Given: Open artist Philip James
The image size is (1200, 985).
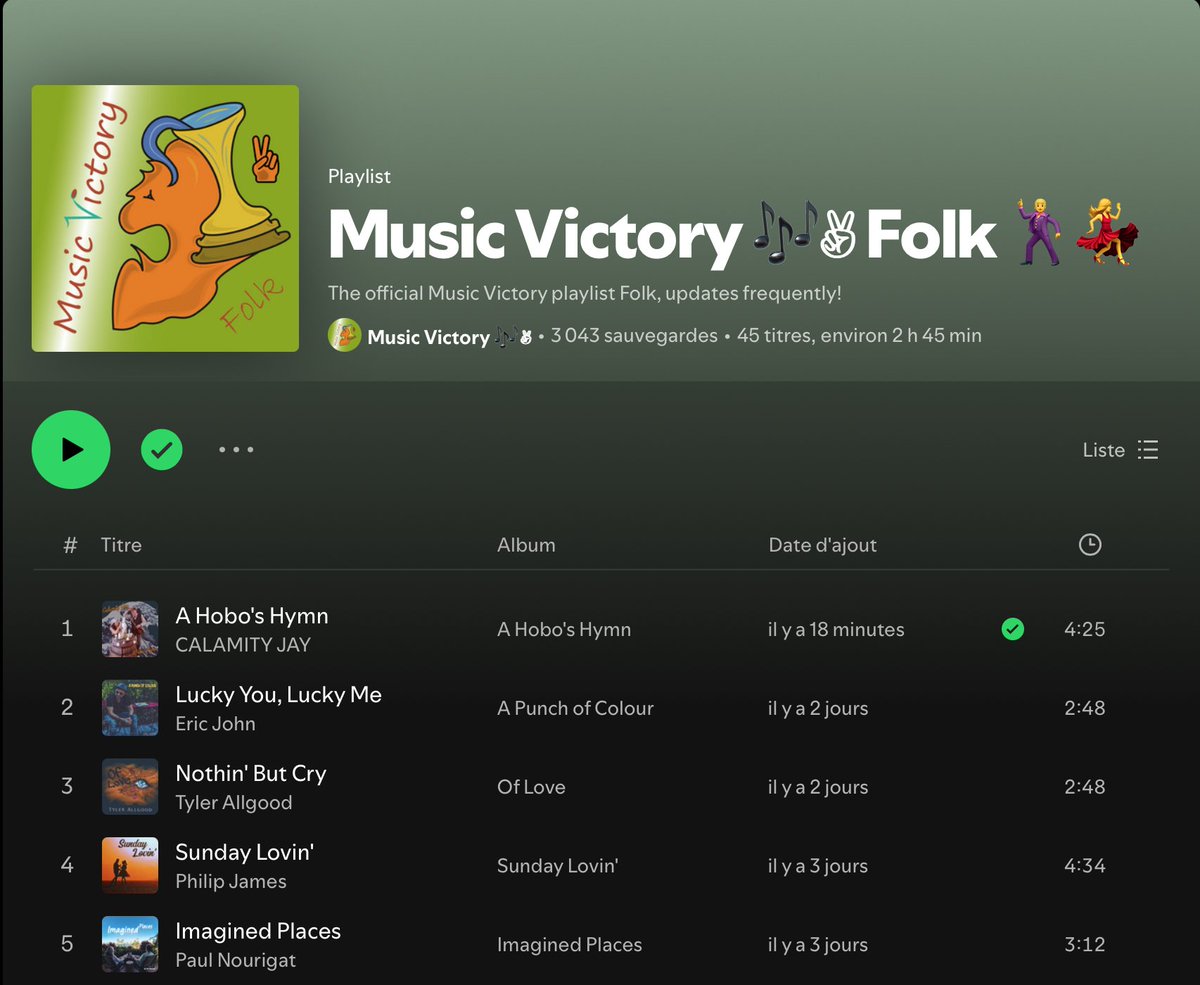Looking at the screenshot, I should click(231, 882).
